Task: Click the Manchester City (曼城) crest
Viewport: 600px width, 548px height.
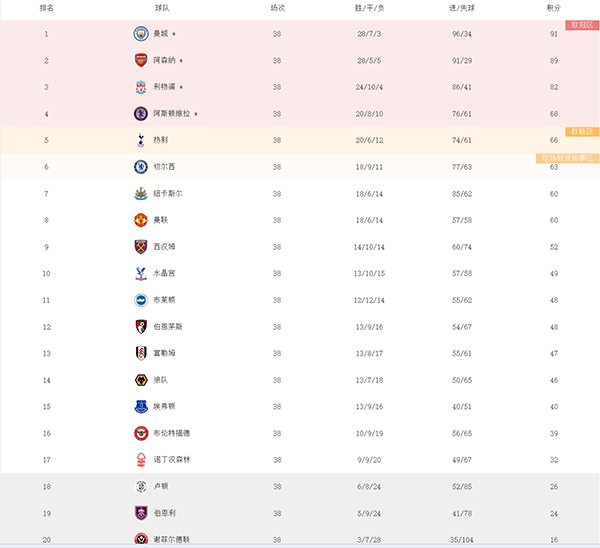Action: coord(140,33)
